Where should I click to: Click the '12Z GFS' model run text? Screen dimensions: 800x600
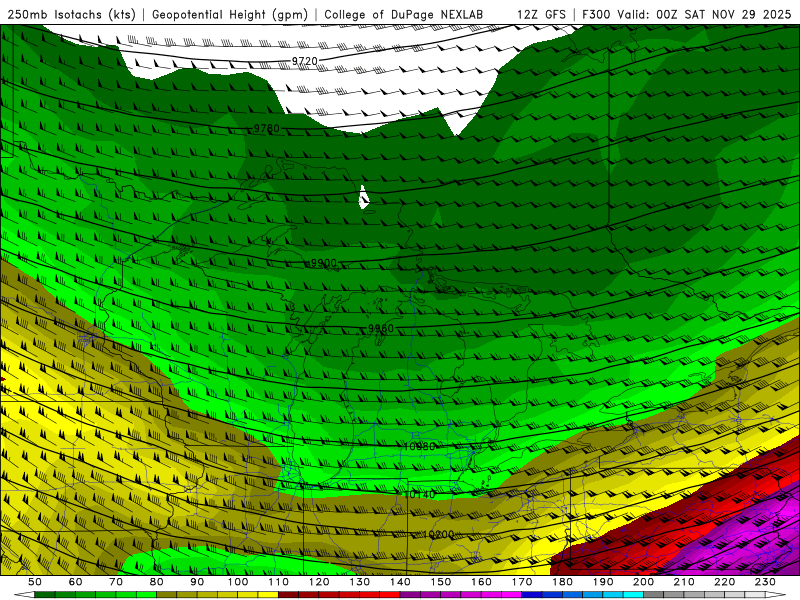(x=541, y=14)
